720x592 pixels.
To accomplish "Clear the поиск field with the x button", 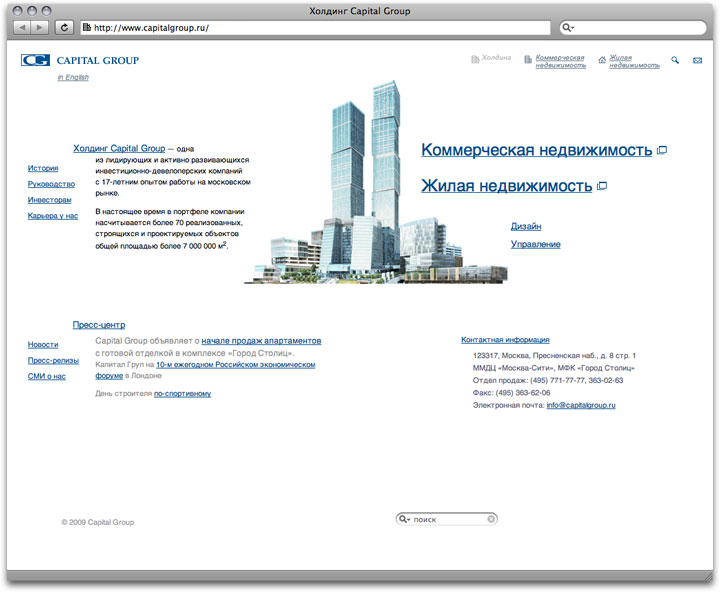I will pos(491,519).
